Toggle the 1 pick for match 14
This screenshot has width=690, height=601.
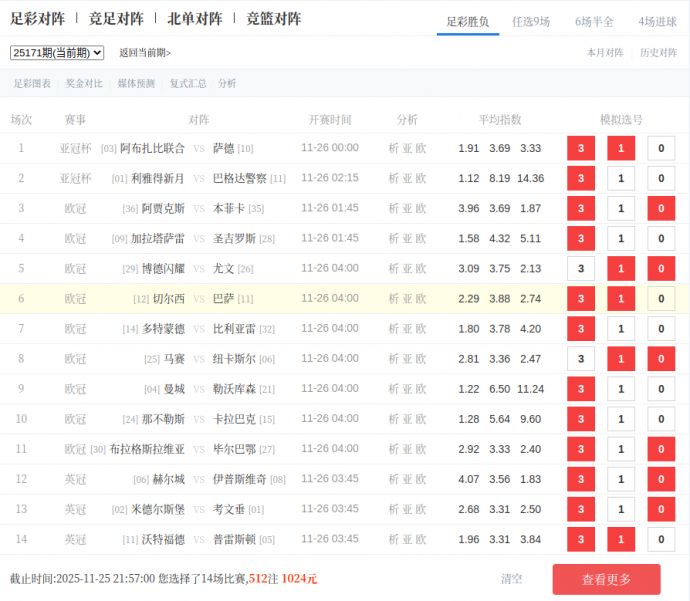pyautogui.click(x=621, y=540)
